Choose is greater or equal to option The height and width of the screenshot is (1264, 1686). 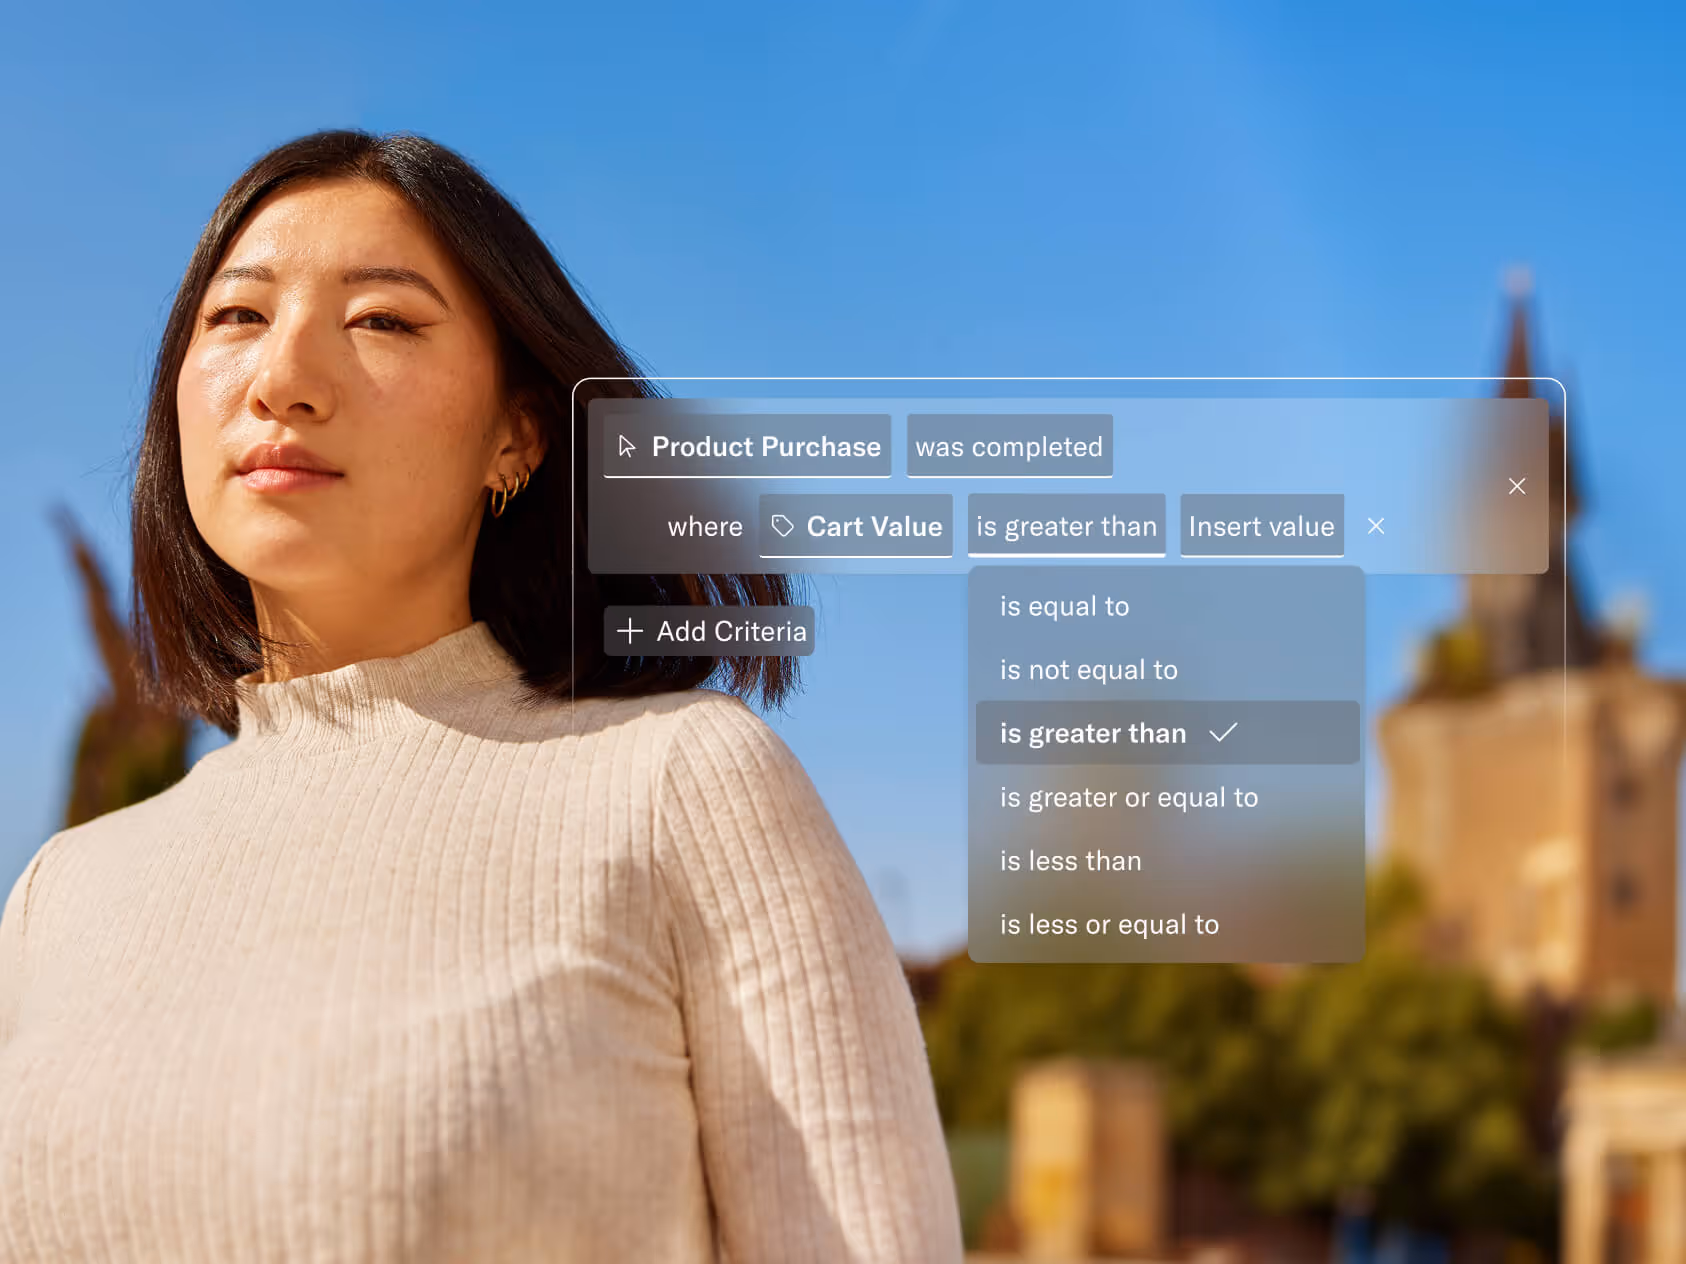[1128, 797]
